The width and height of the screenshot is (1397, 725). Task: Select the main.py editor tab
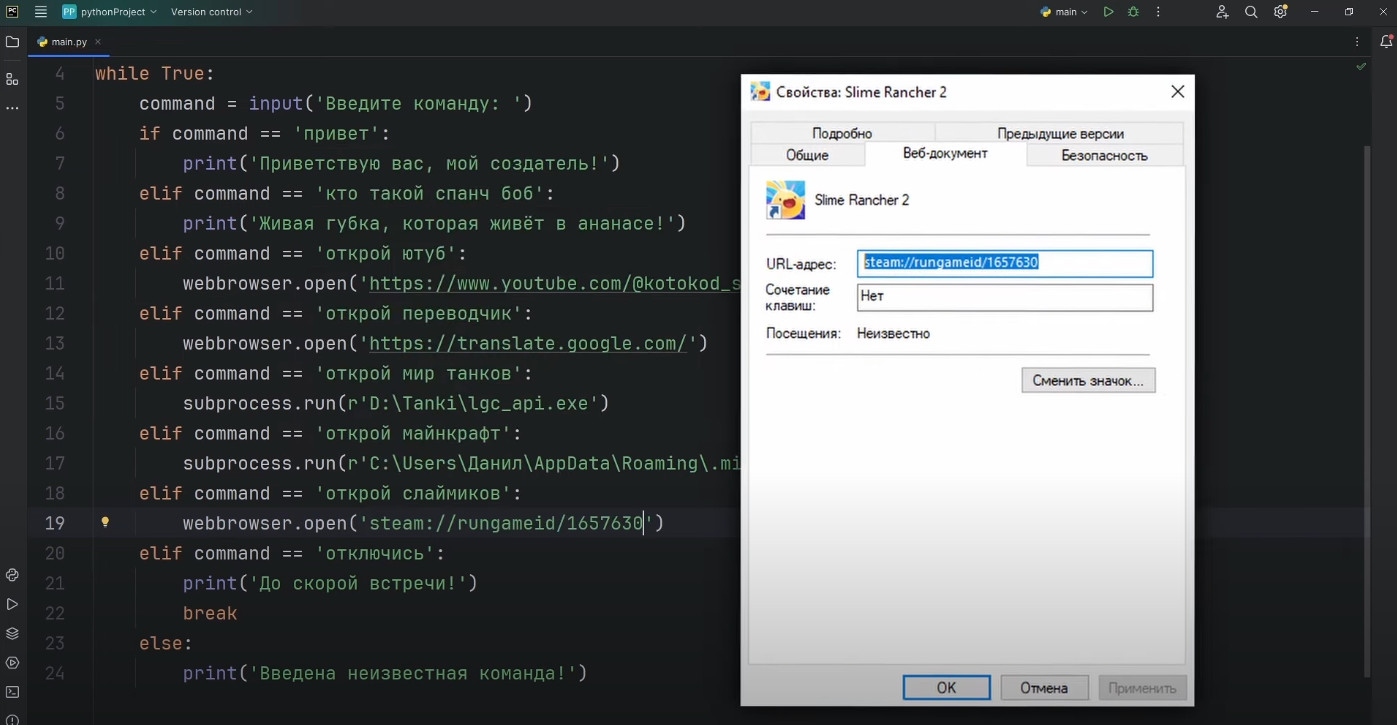click(x=68, y=42)
